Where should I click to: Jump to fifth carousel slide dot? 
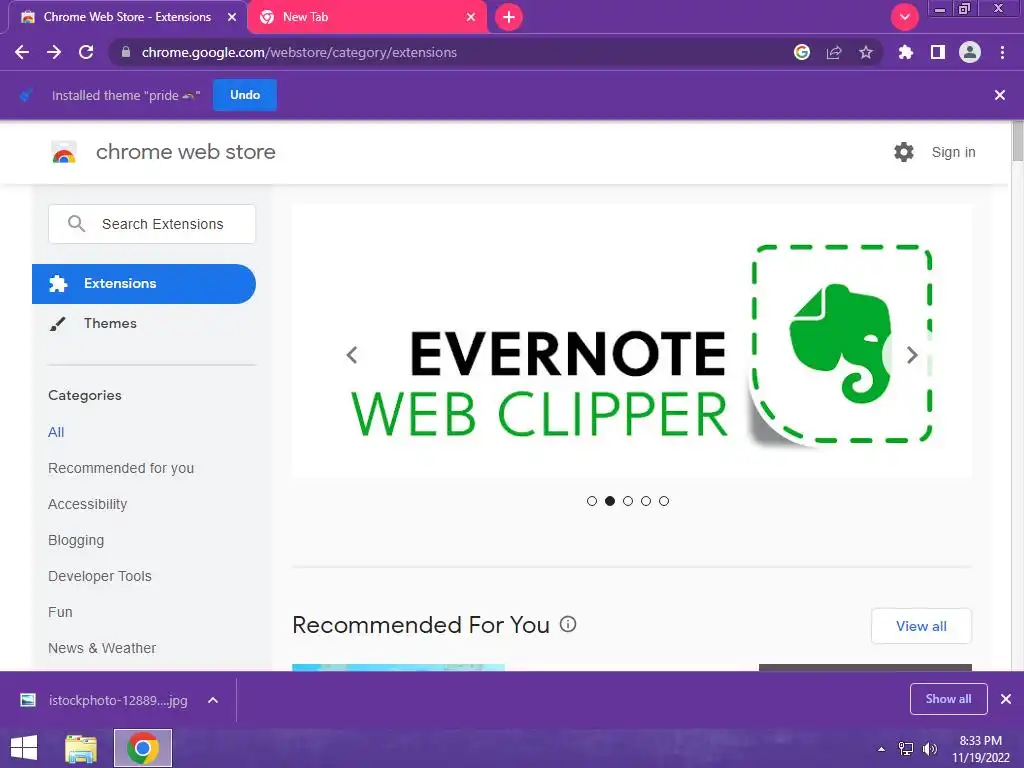[x=664, y=501]
